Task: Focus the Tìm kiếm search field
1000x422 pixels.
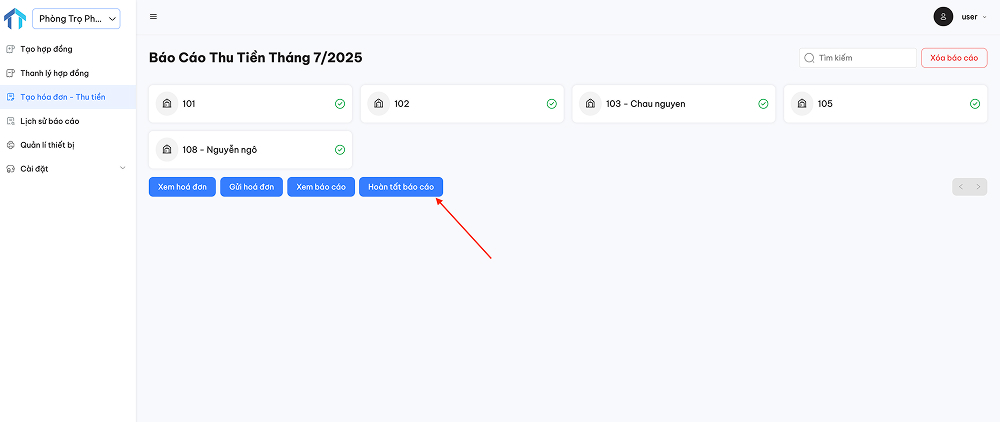Action: tap(858, 58)
